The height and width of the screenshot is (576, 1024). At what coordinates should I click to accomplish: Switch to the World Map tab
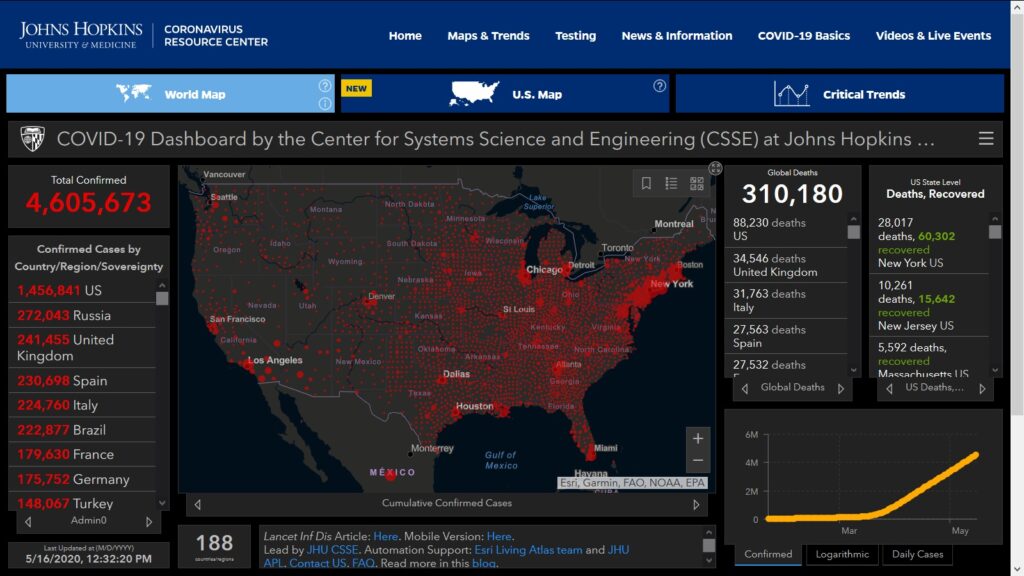coord(170,93)
